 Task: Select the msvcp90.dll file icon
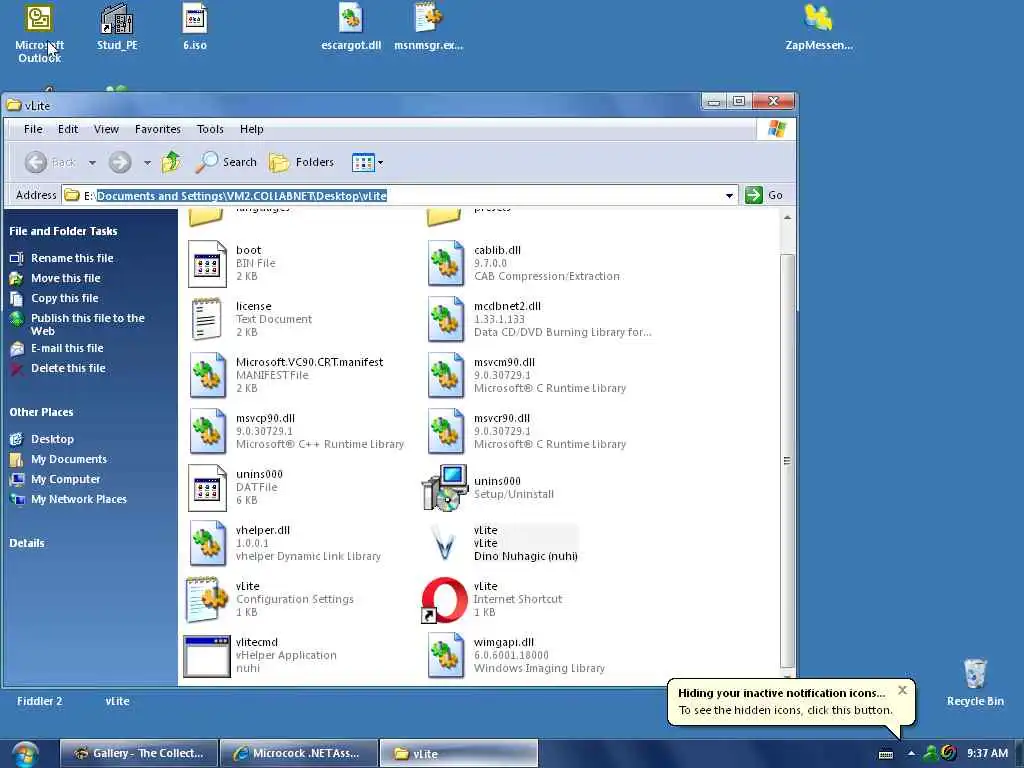[207, 432]
